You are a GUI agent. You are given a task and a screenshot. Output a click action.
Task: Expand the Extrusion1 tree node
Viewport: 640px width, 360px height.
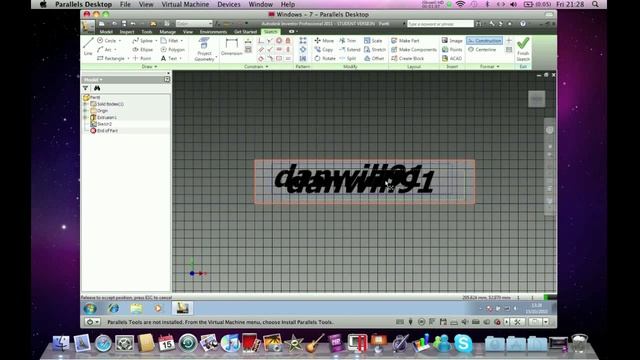click(x=86, y=118)
